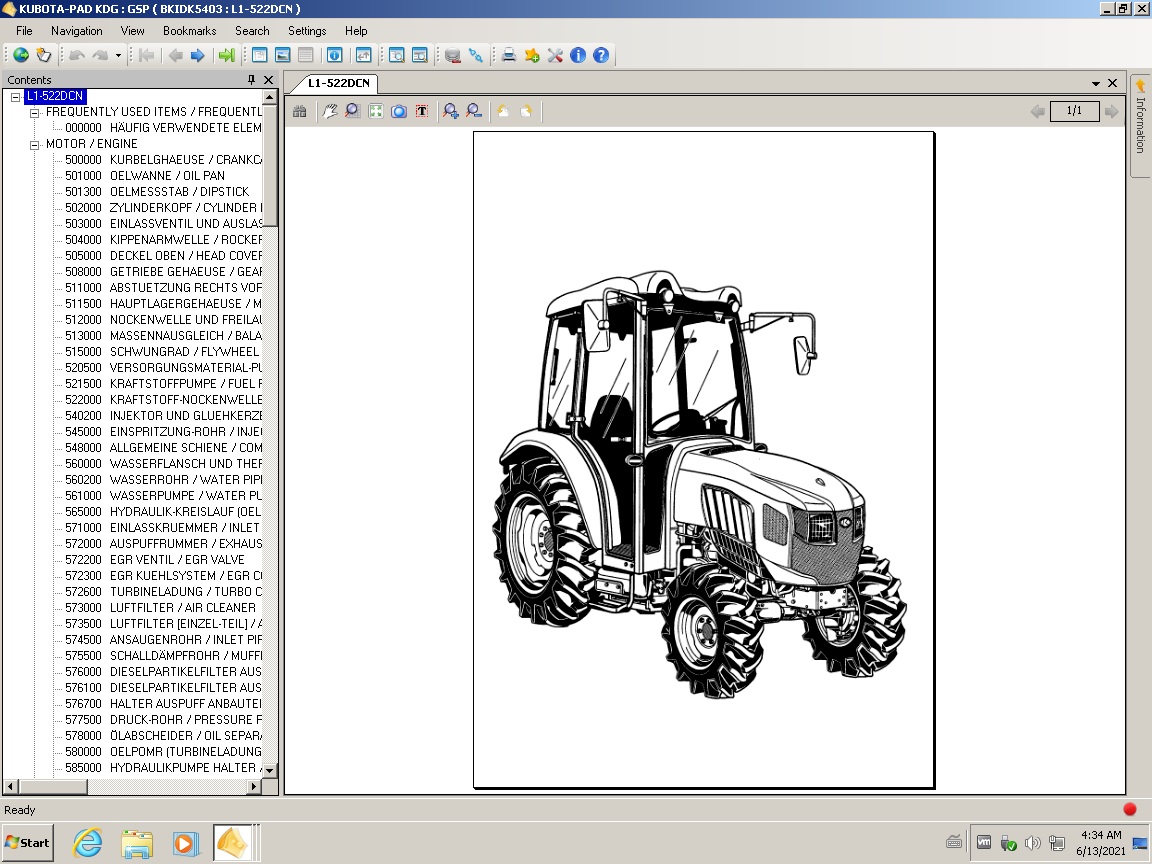
Task: Click the page number field showing 1/1
Action: pos(1074,111)
